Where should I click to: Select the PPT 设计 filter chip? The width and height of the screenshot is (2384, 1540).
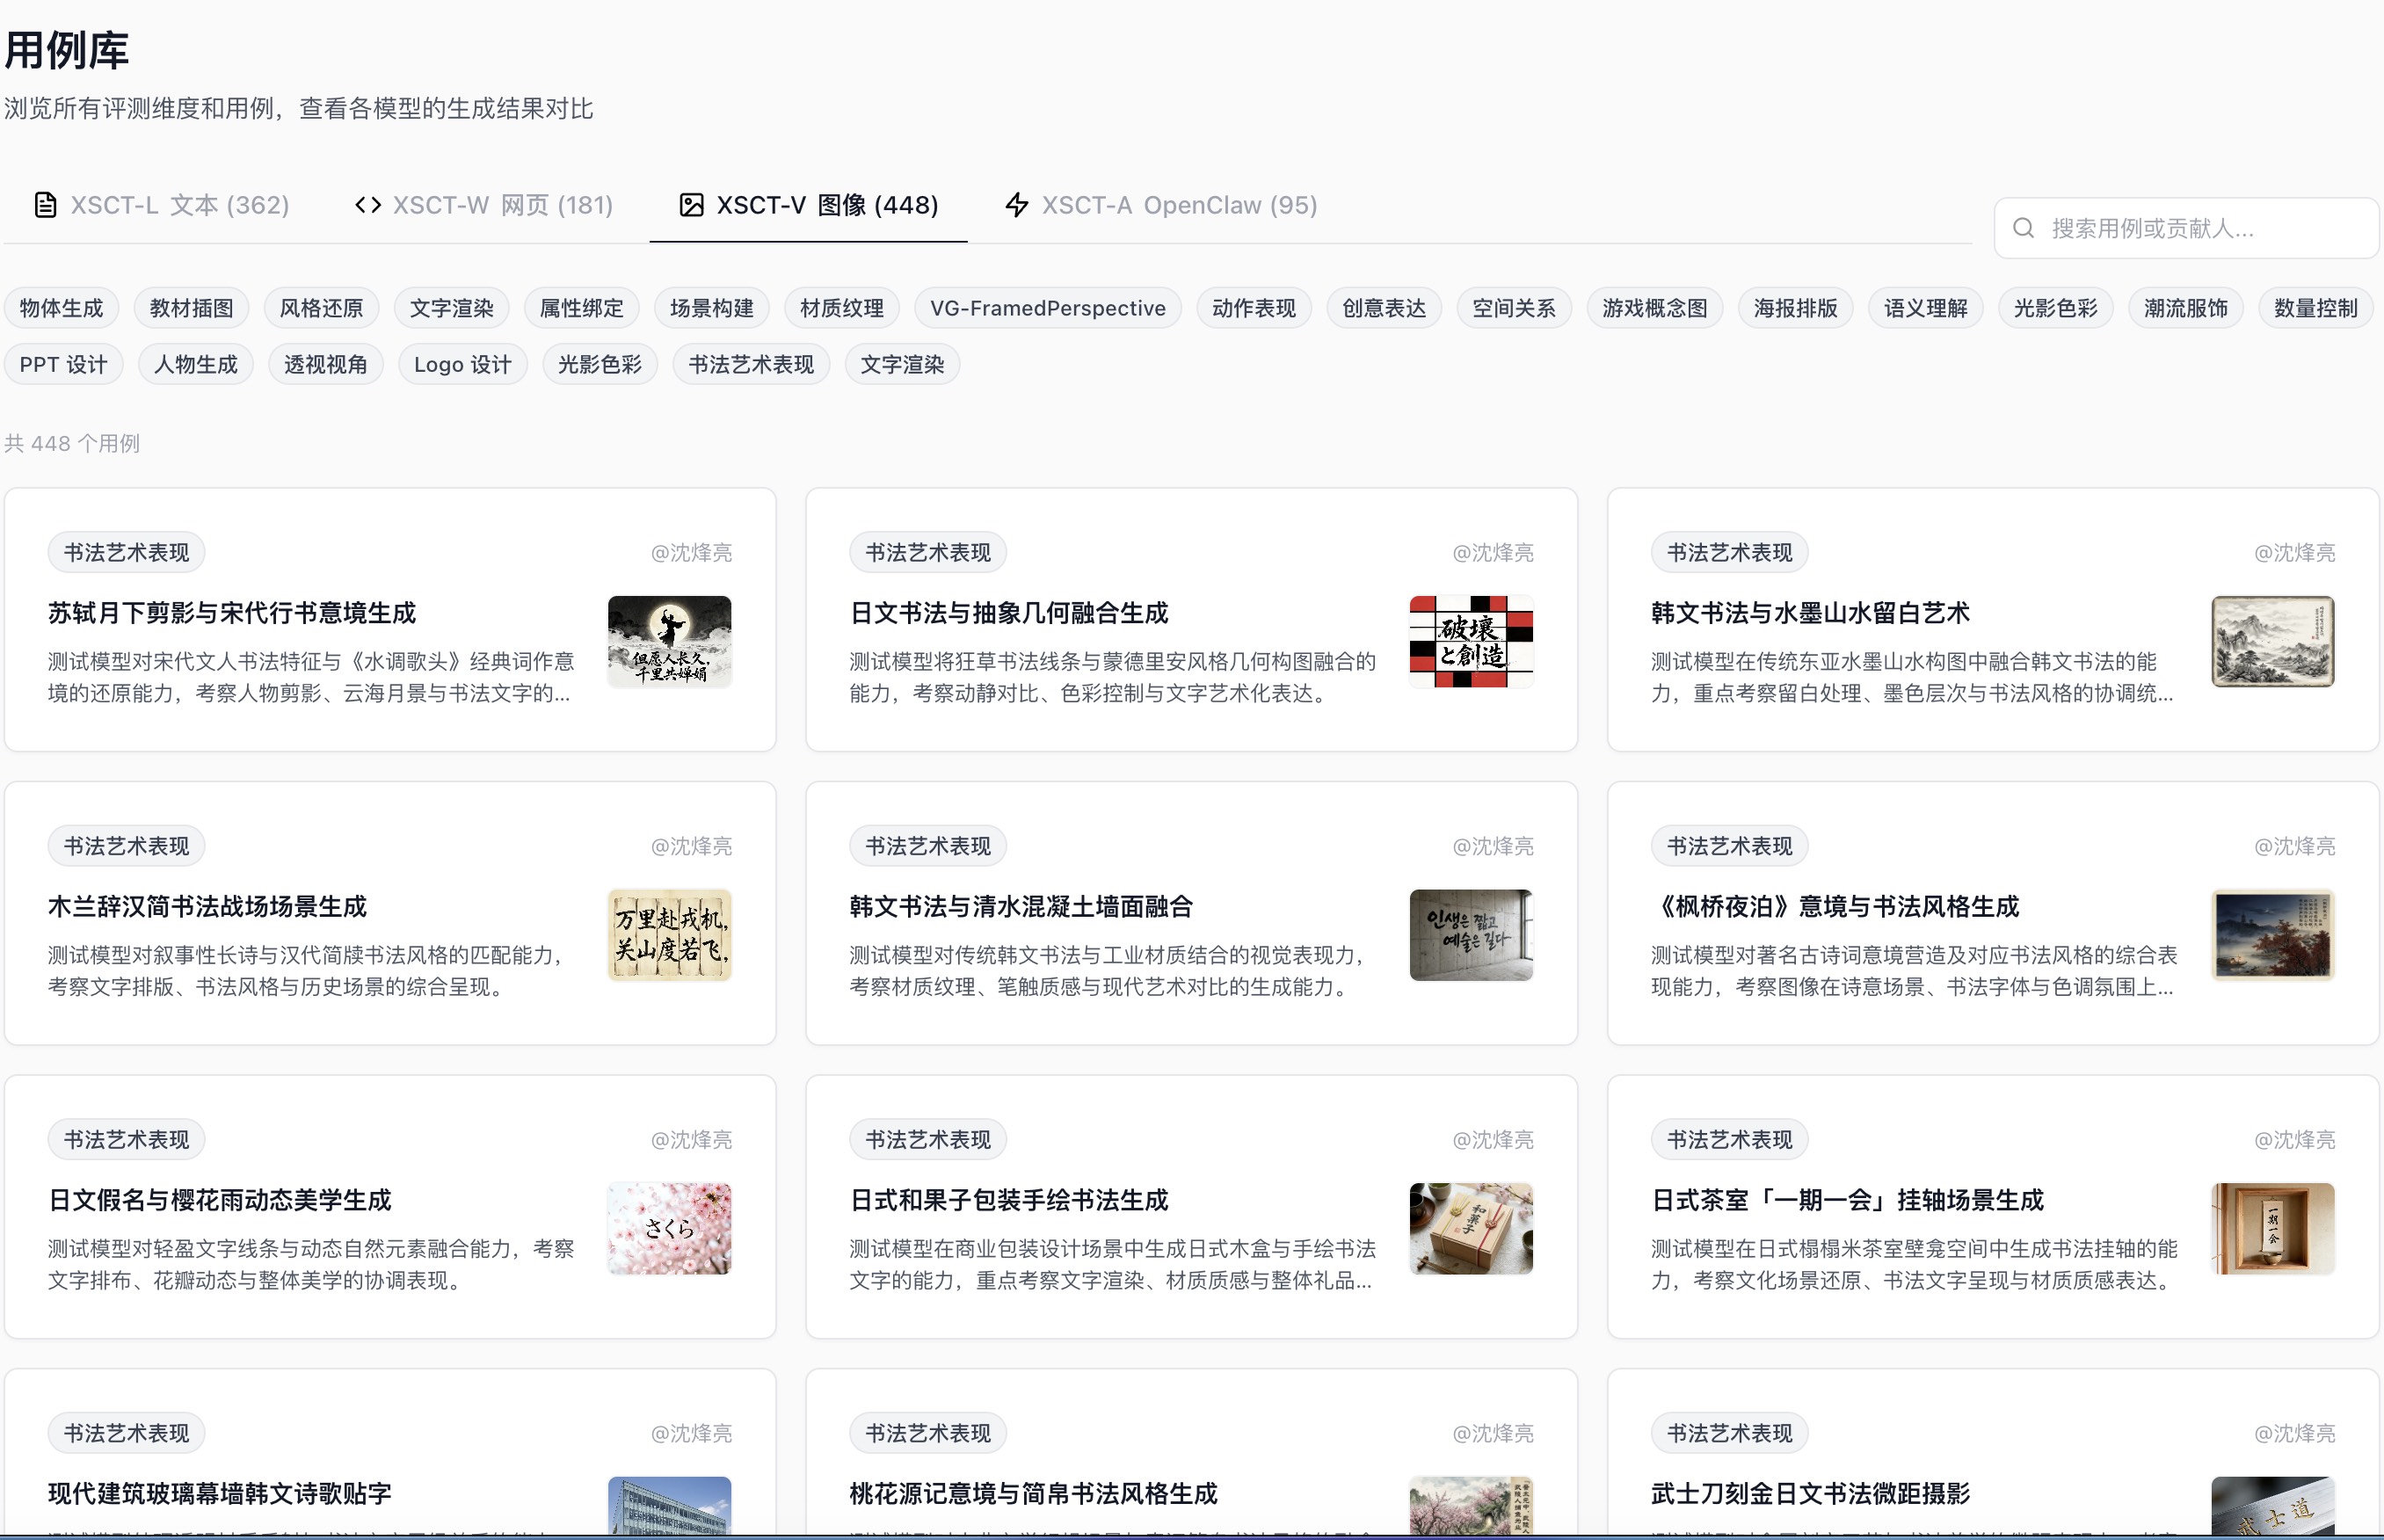coord(63,364)
